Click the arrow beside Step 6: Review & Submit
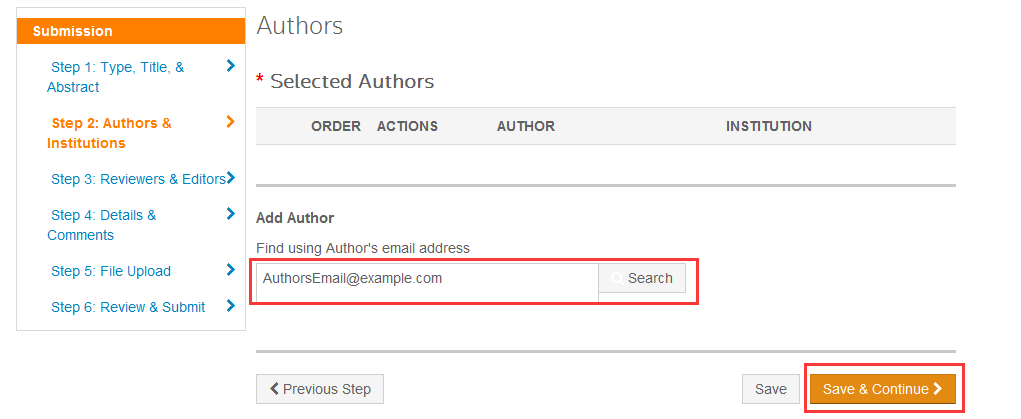The height and width of the screenshot is (419, 1021). pyautogui.click(x=231, y=306)
